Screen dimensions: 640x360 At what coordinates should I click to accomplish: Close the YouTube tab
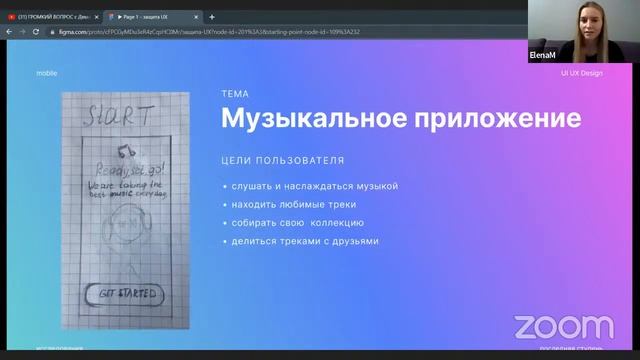tap(96, 17)
